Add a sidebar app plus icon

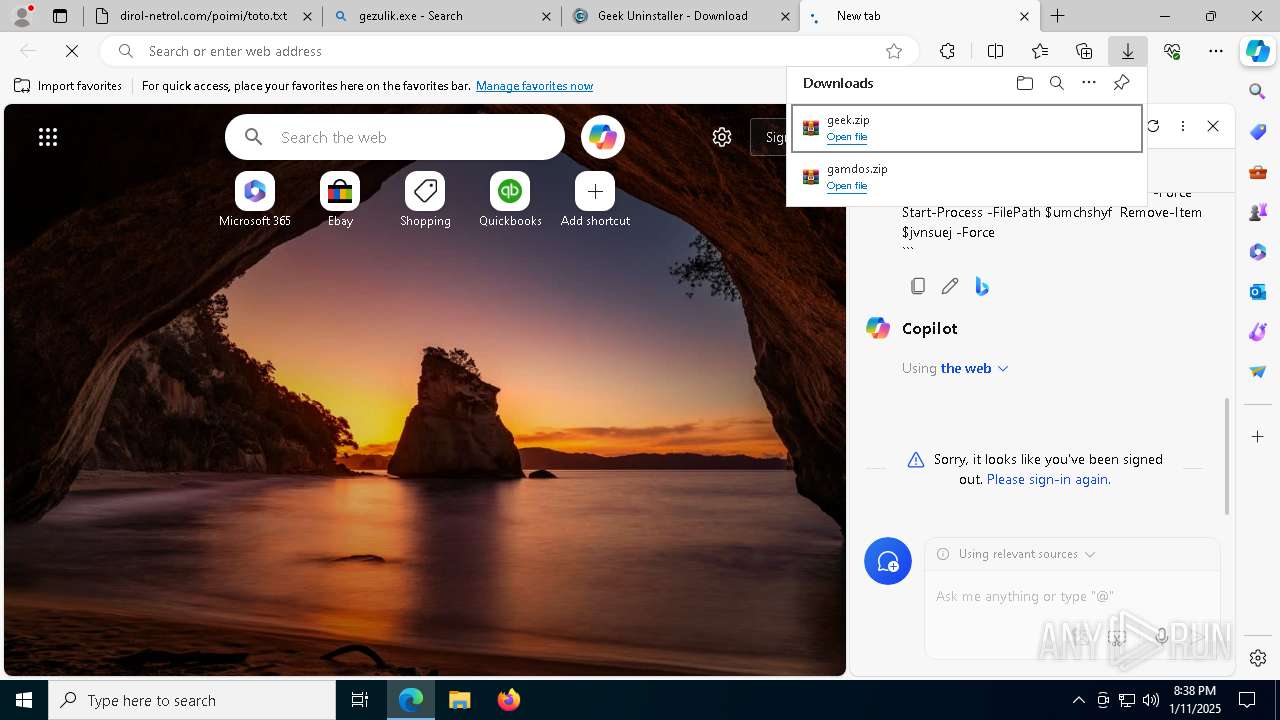[1258, 436]
